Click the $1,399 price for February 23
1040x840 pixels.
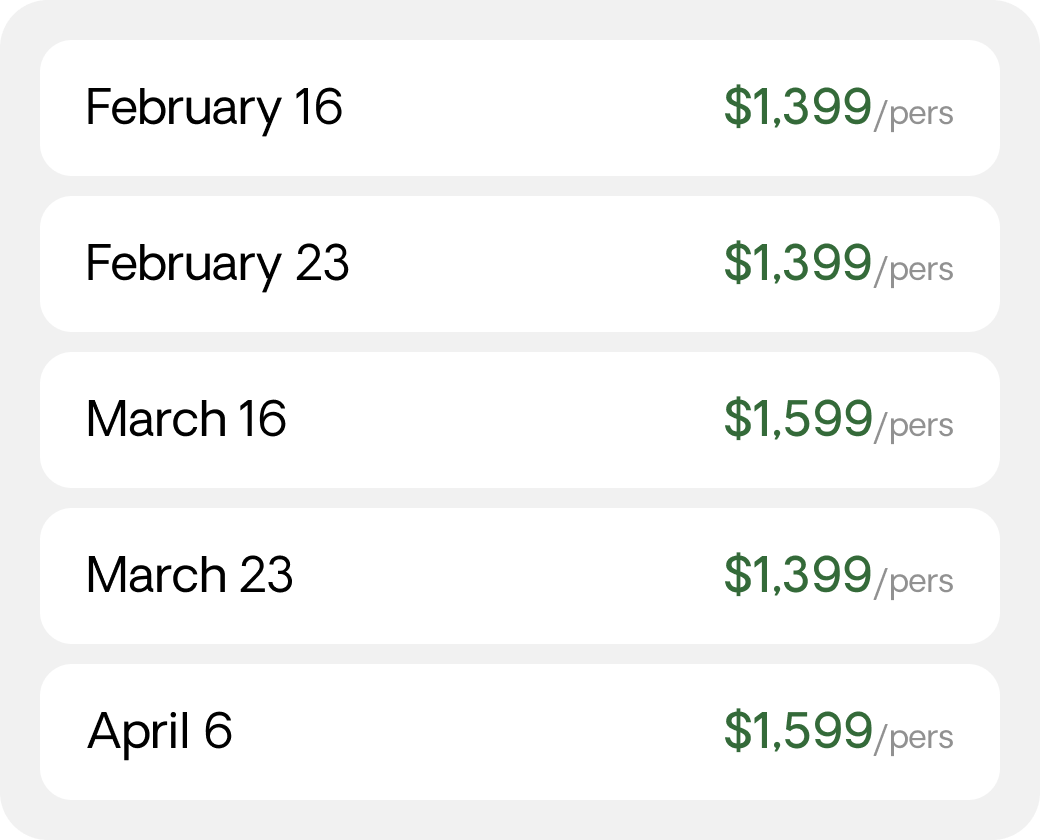[797, 263]
